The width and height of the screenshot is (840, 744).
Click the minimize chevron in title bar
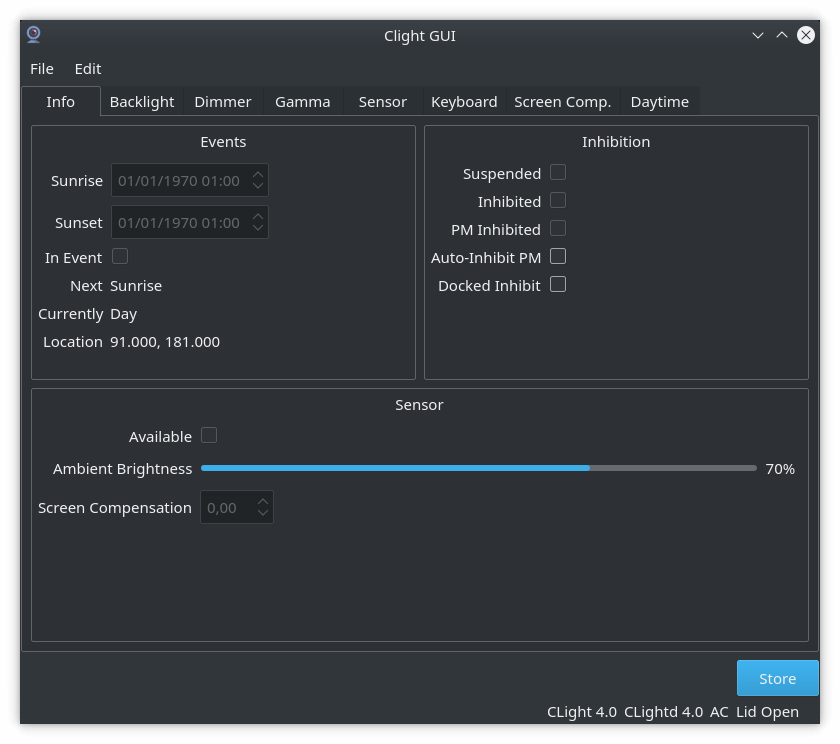pyautogui.click(x=758, y=35)
